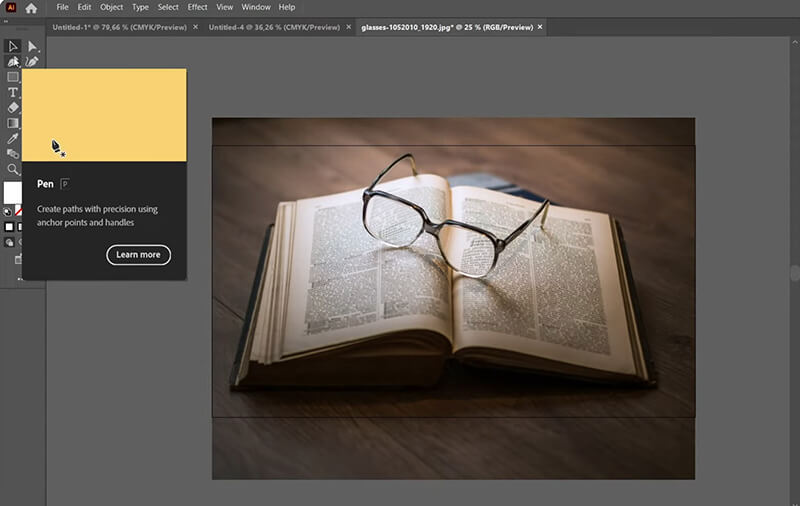
Task: Choose the Gradient tool
Action: tap(13, 123)
